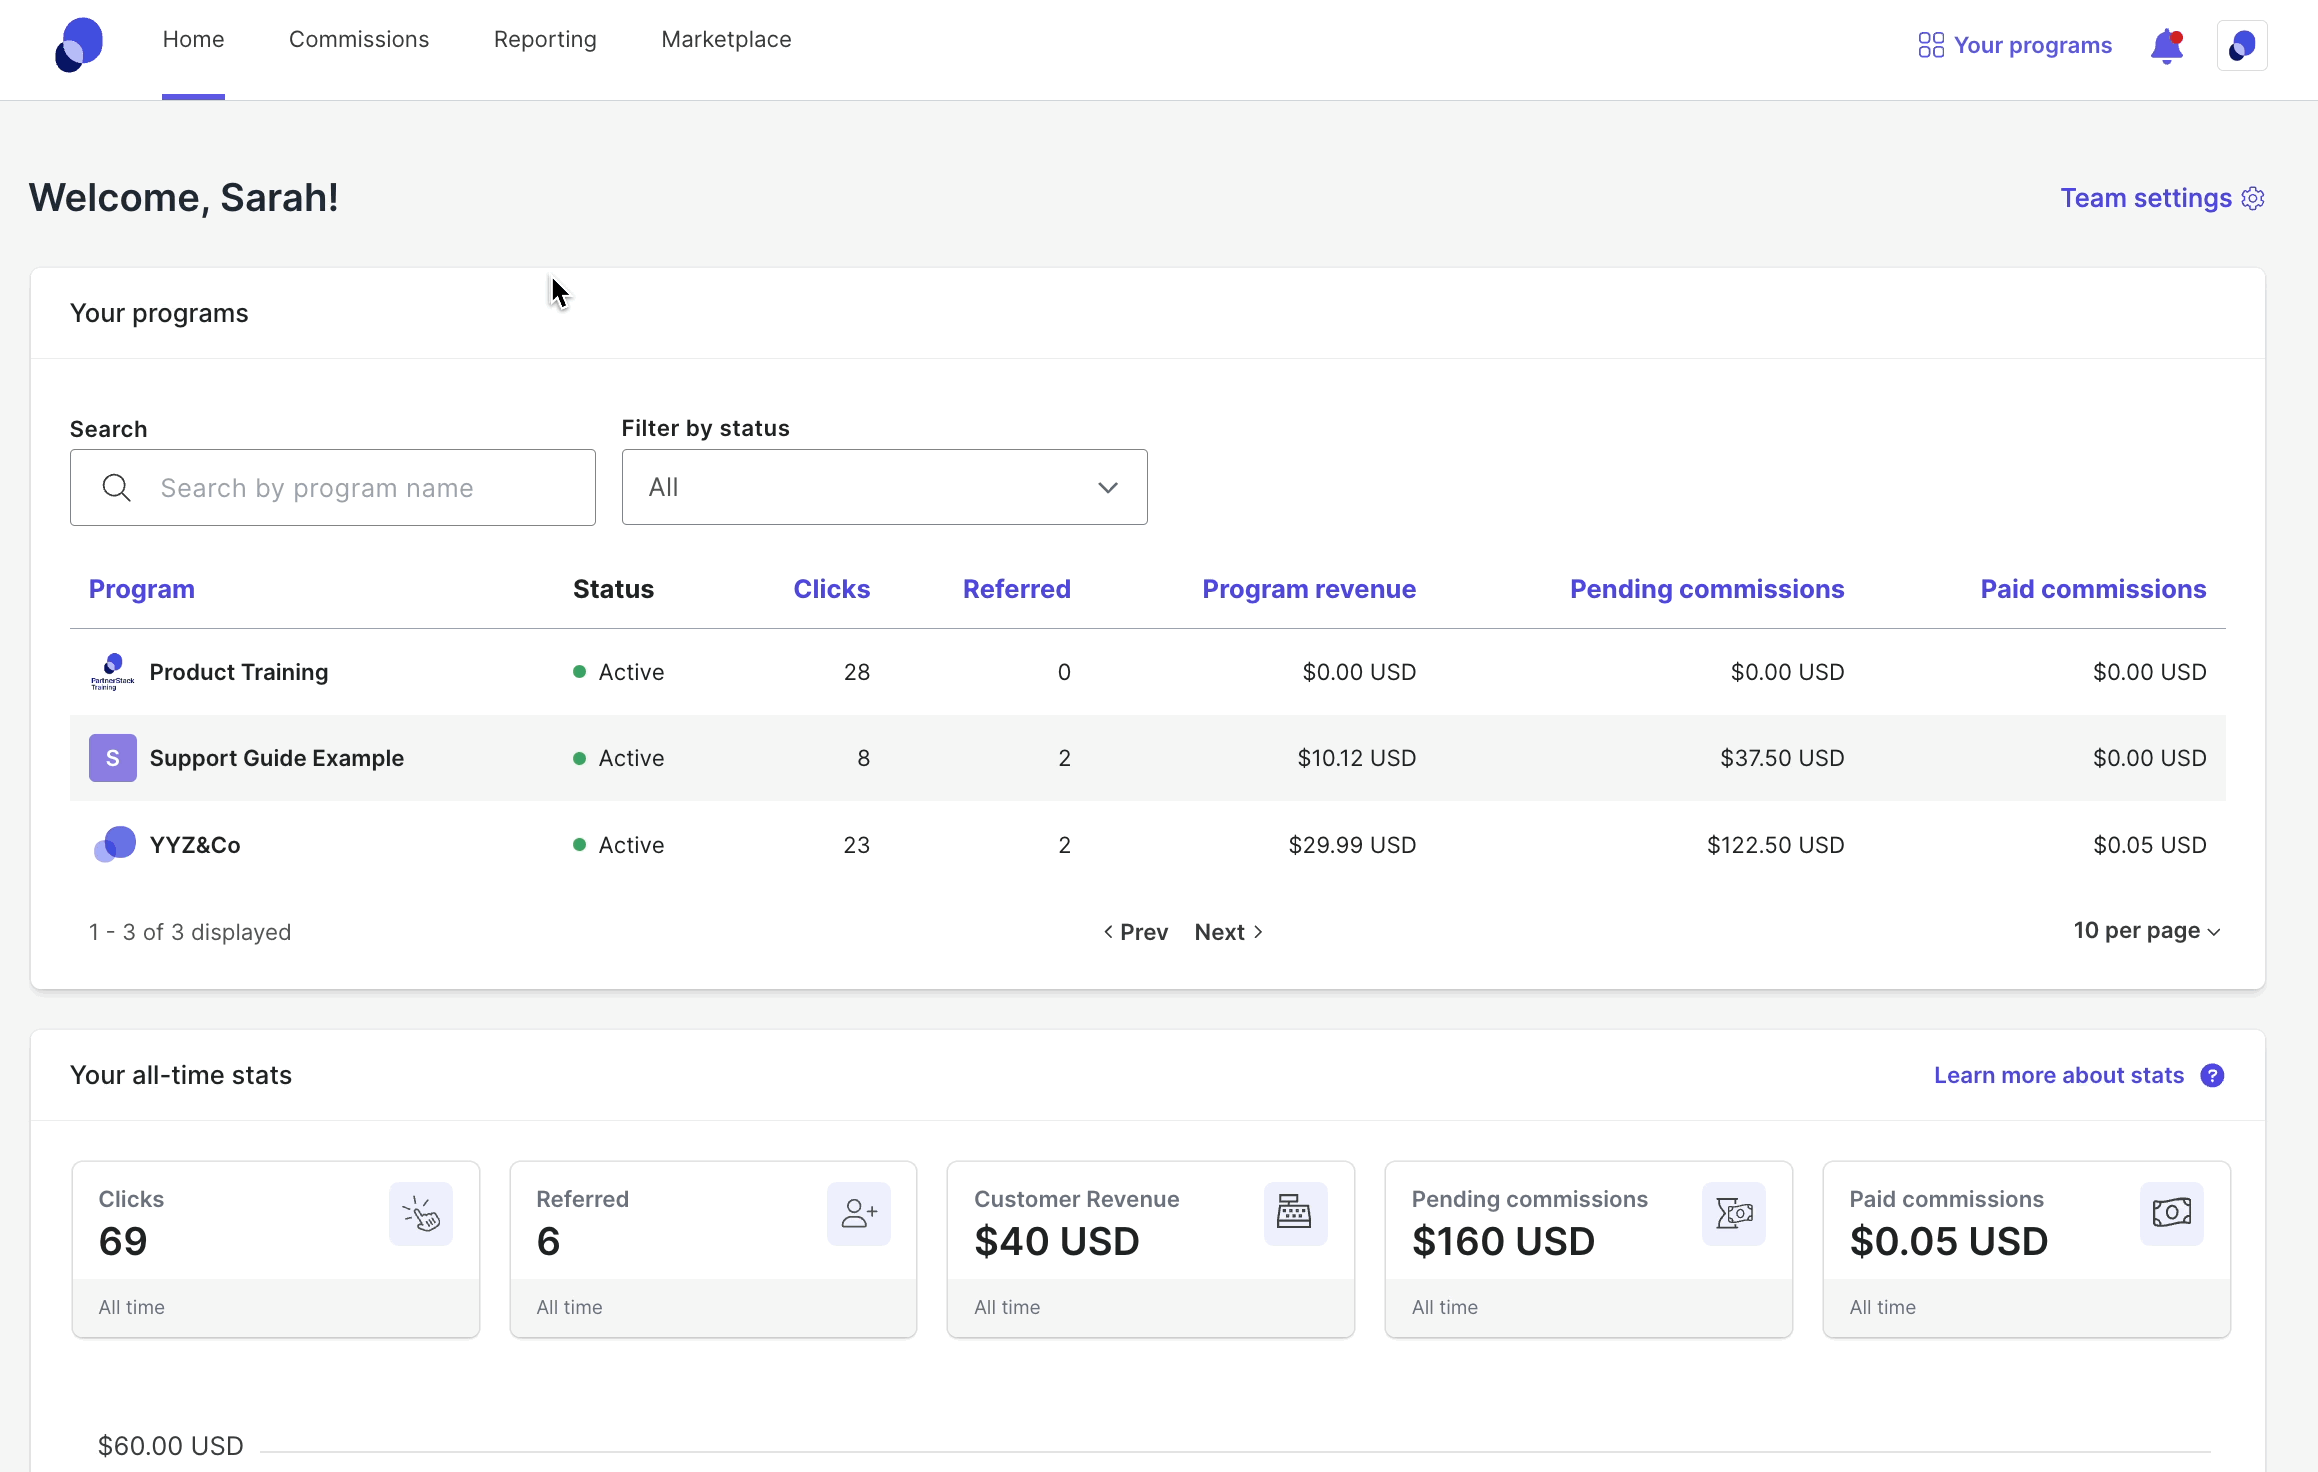Image resolution: width=2318 pixels, height=1472 pixels.
Task: Click the $29.99 USD program revenue value
Action: [x=1352, y=845]
